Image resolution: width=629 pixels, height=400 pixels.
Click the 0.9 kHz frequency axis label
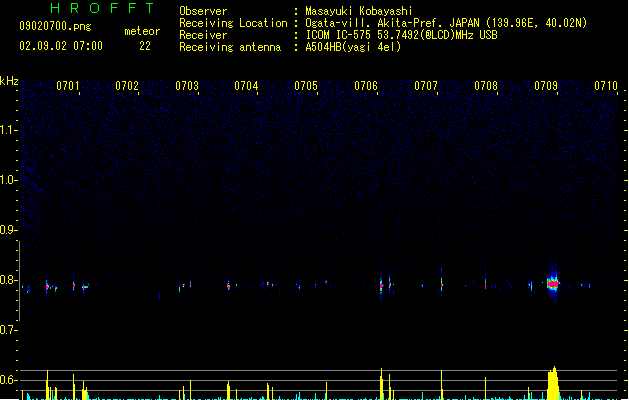[x=8, y=230]
